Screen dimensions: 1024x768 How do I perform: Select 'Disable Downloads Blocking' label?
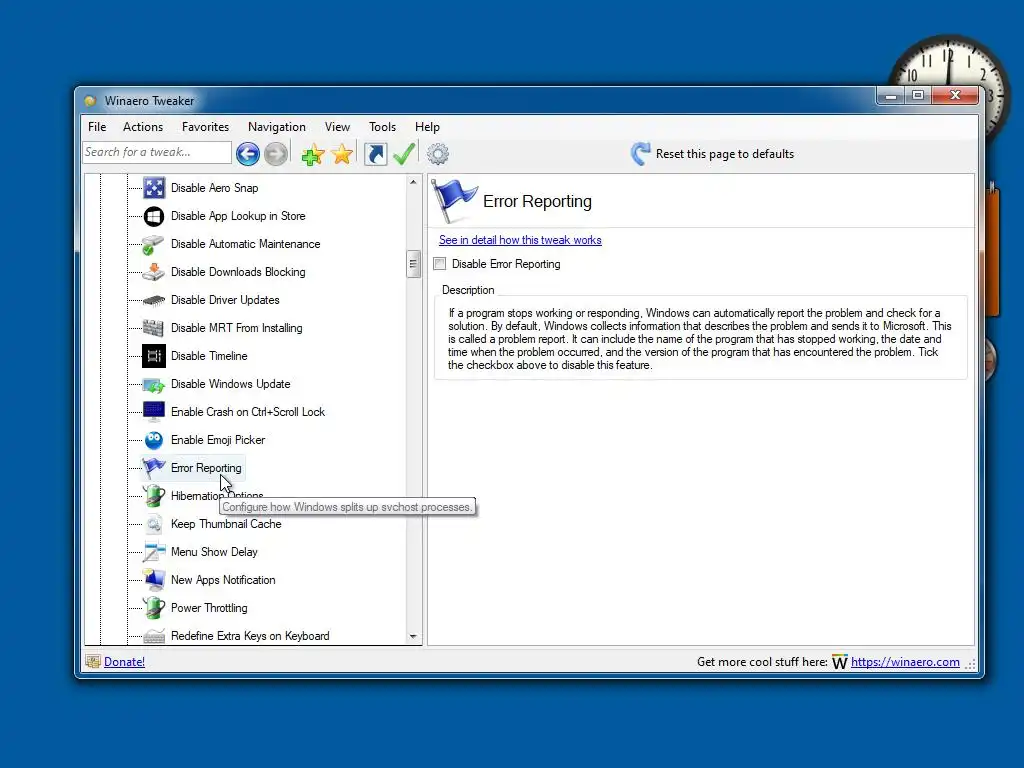pyautogui.click(x=238, y=272)
